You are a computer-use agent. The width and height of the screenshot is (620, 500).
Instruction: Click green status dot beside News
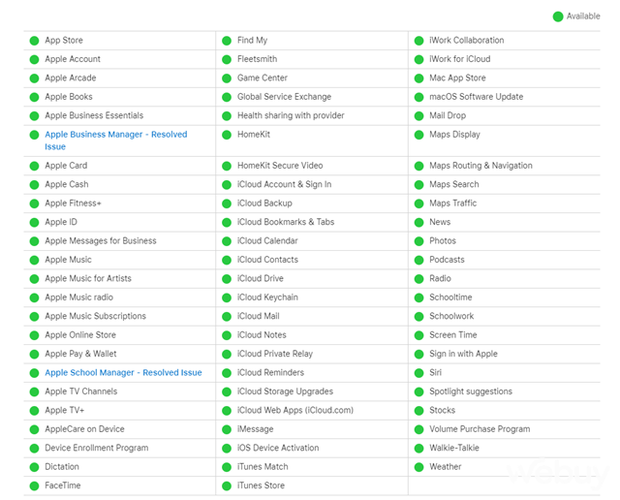pos(419,223)
